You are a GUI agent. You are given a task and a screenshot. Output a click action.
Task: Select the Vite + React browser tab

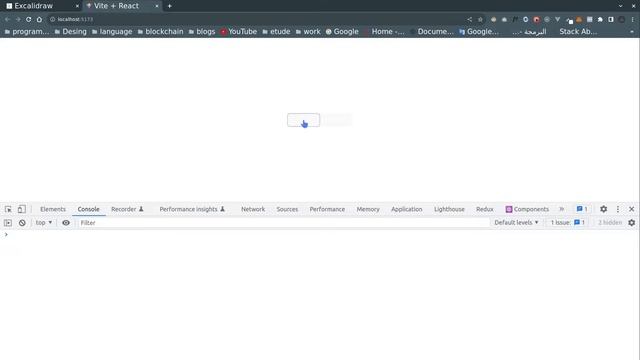click(x=121, y=6)
